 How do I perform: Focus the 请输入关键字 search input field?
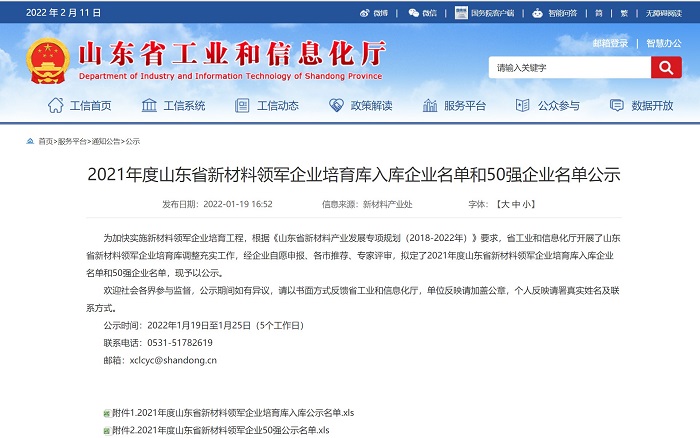[x=568, y=67]
